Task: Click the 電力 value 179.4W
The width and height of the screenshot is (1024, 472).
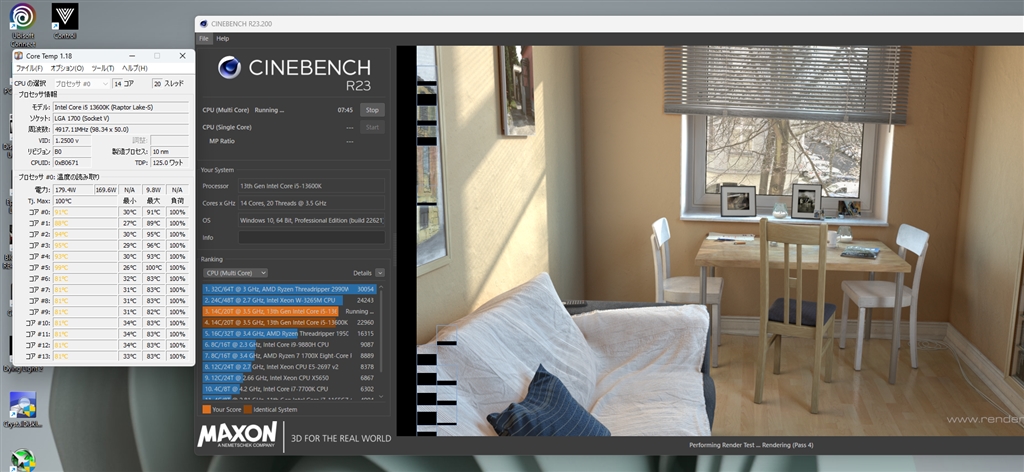Action: 72,190
